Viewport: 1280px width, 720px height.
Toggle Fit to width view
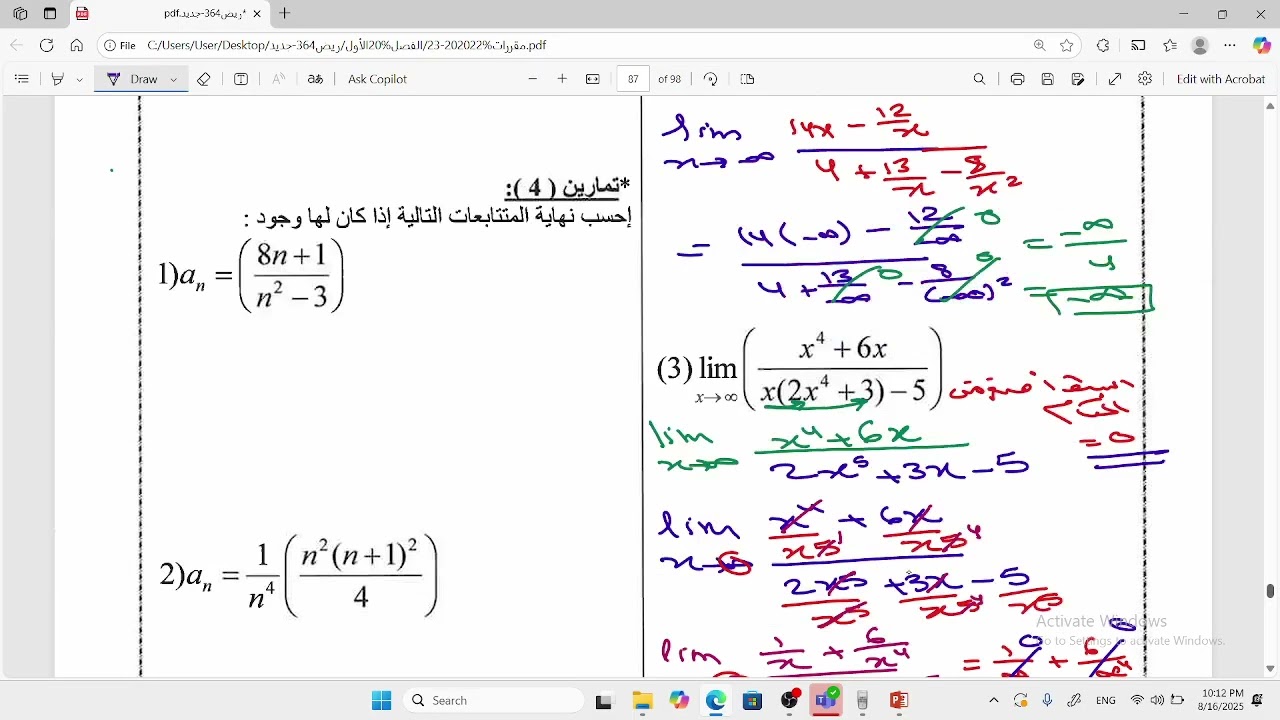[x=593, y=79]
